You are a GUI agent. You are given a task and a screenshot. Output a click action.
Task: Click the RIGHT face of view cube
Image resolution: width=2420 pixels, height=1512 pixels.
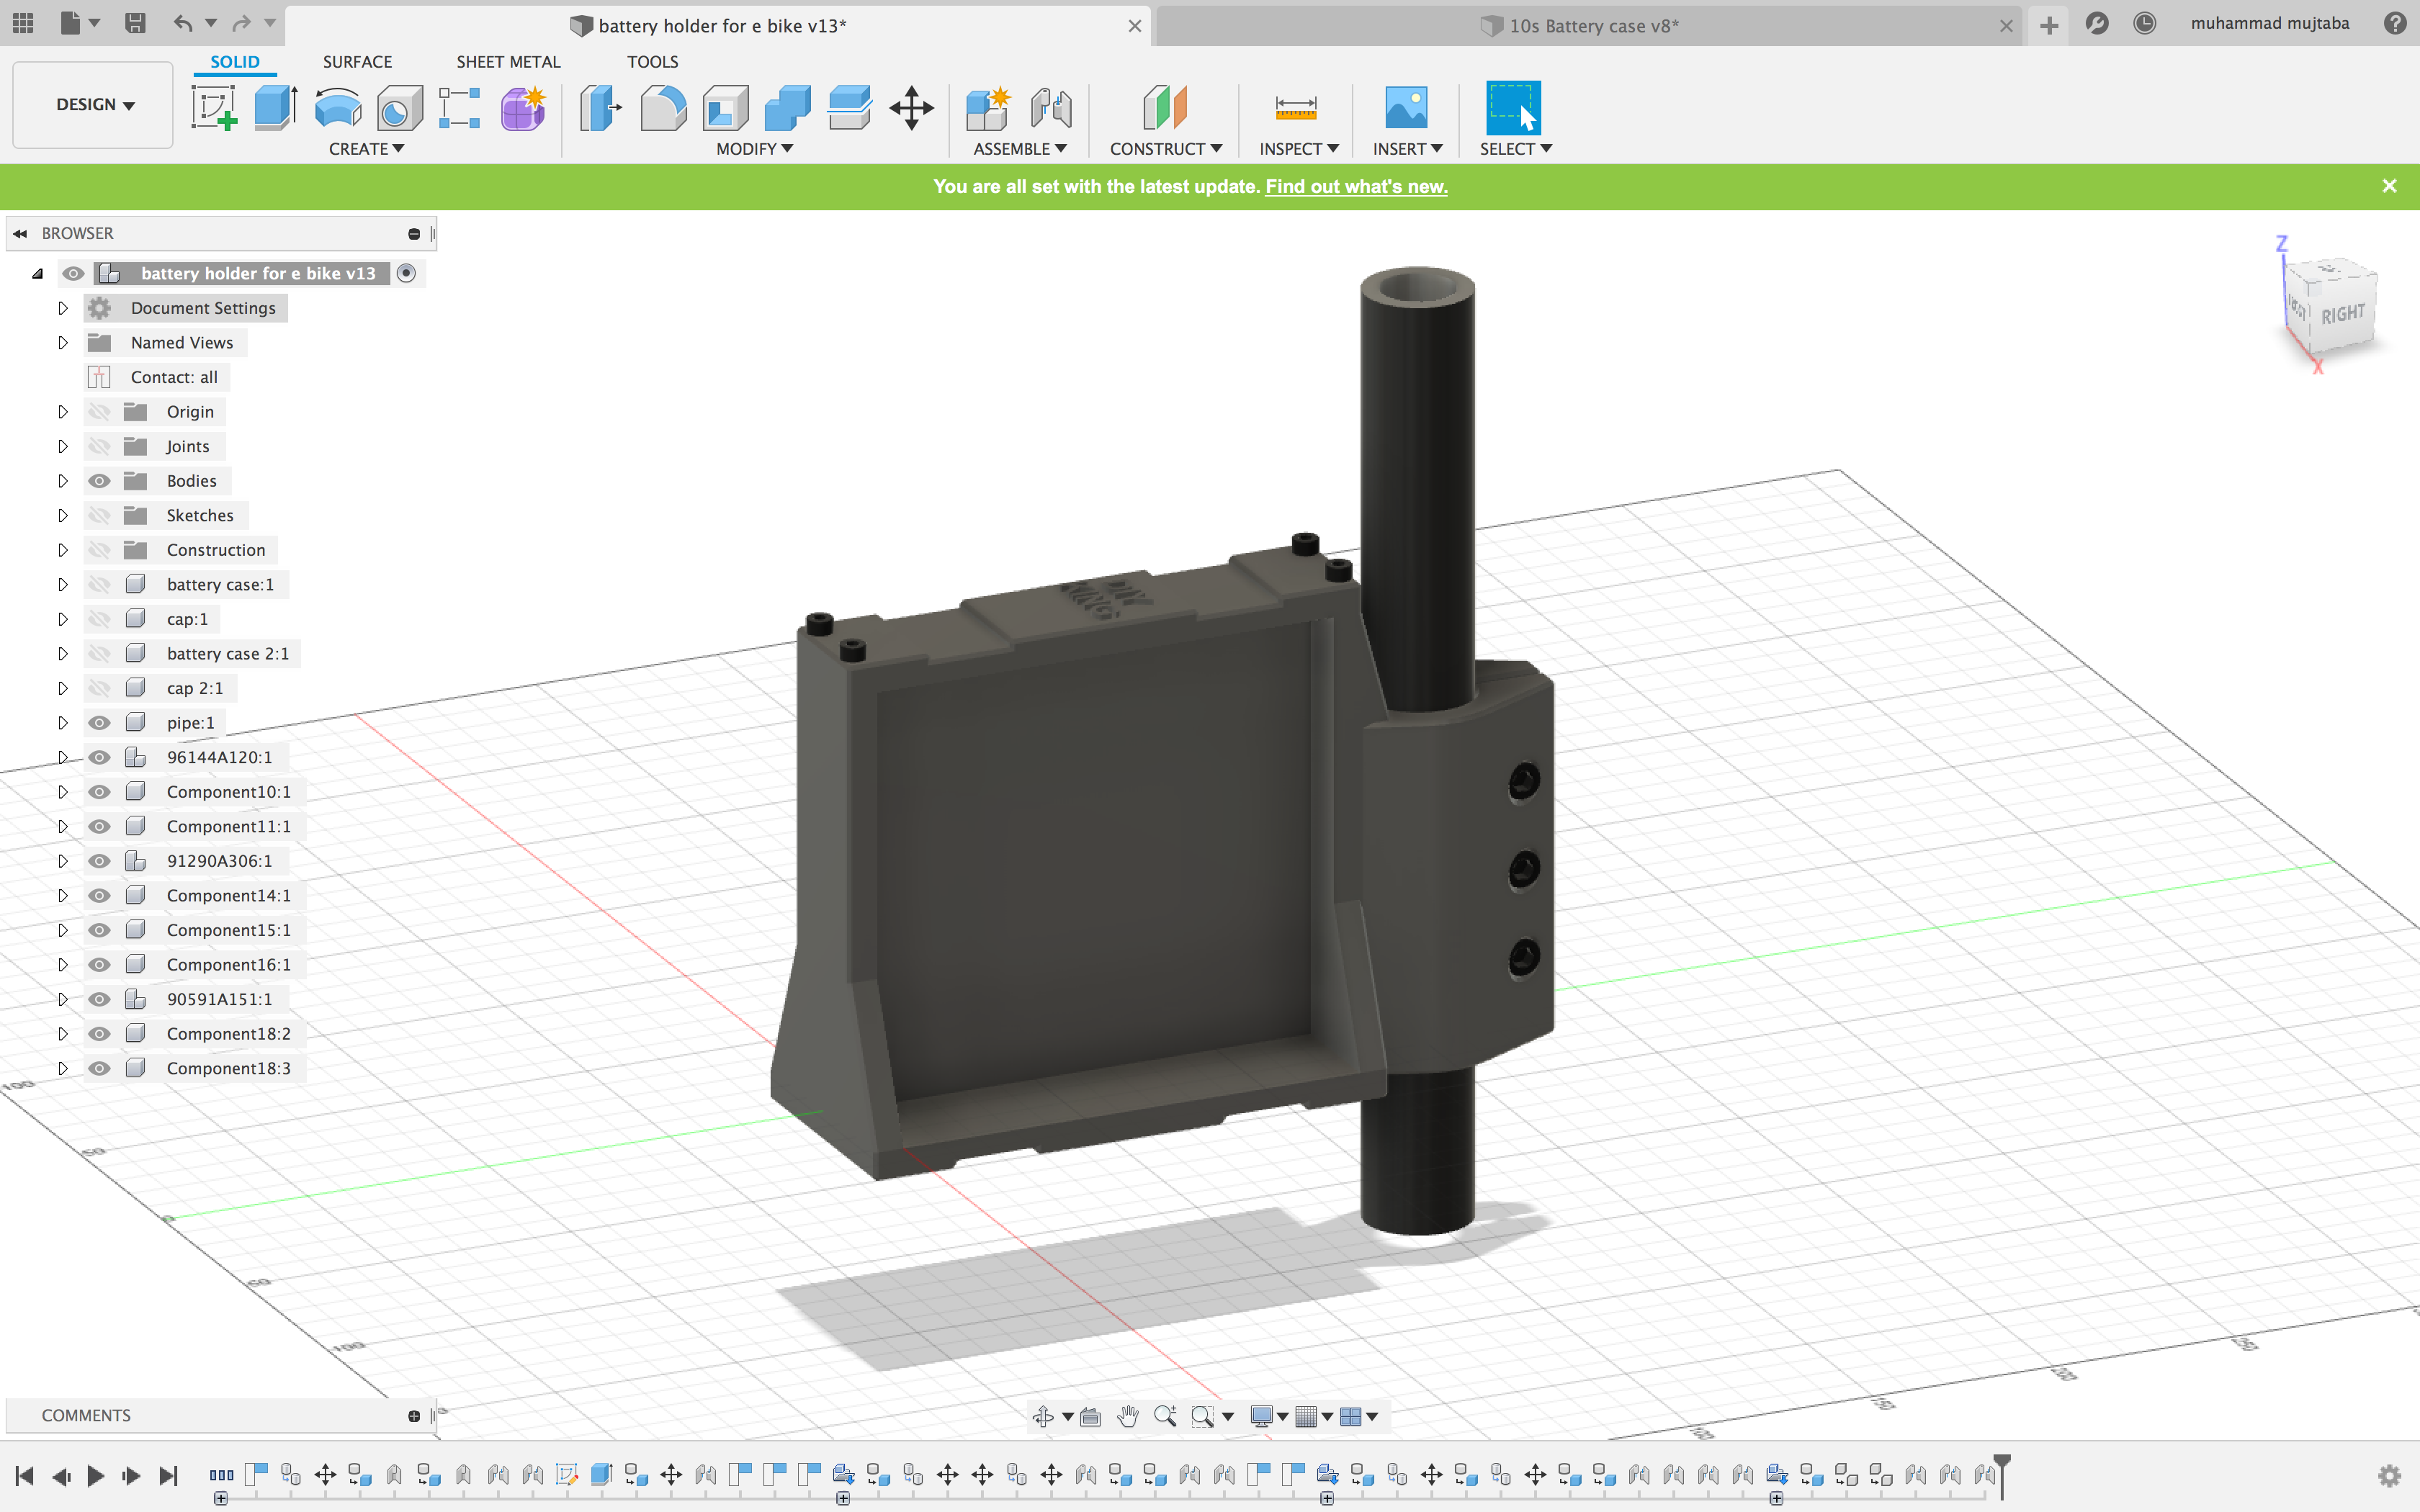(x=2342, y=314)
